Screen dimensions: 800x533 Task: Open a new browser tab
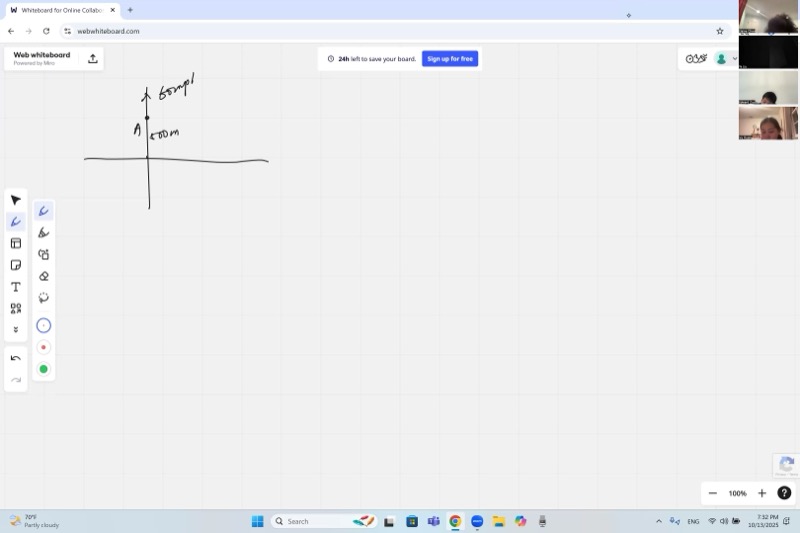(x=130, y=10)
